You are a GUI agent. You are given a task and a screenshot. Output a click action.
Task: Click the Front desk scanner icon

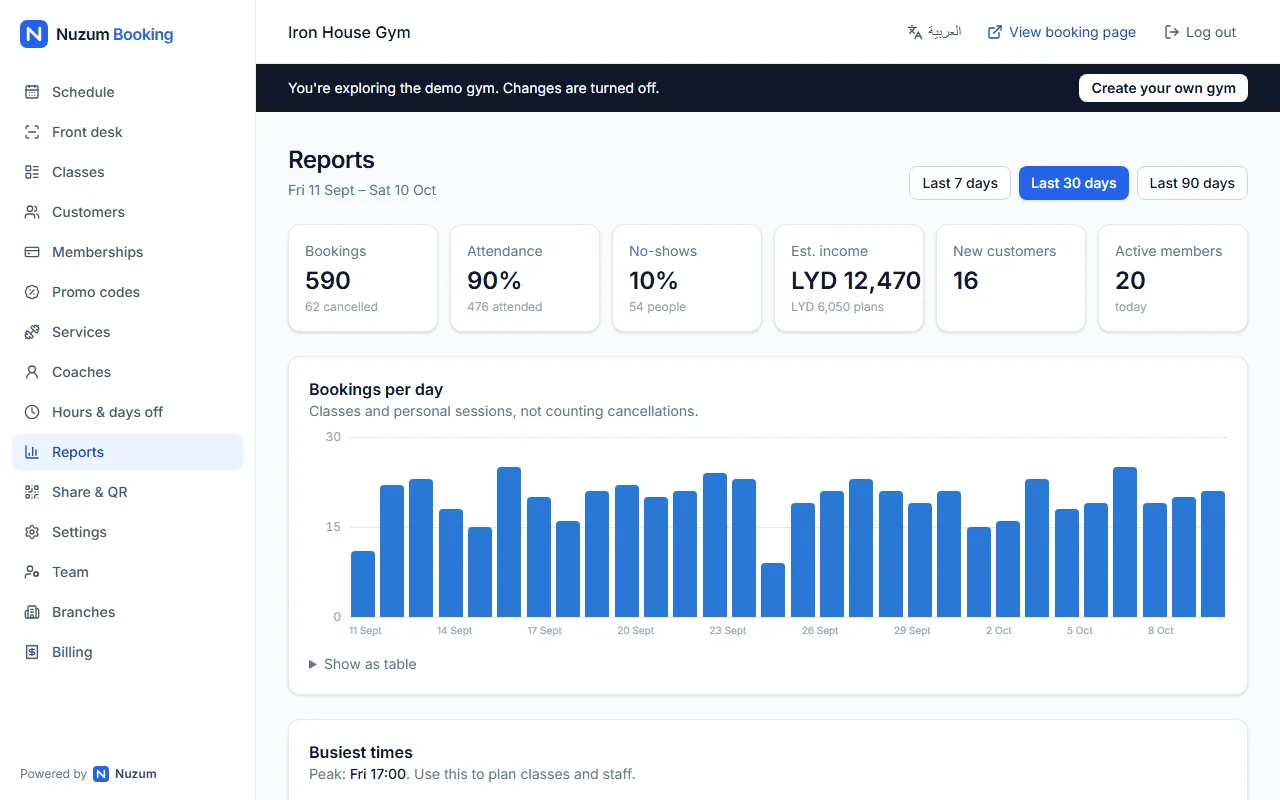32,132
